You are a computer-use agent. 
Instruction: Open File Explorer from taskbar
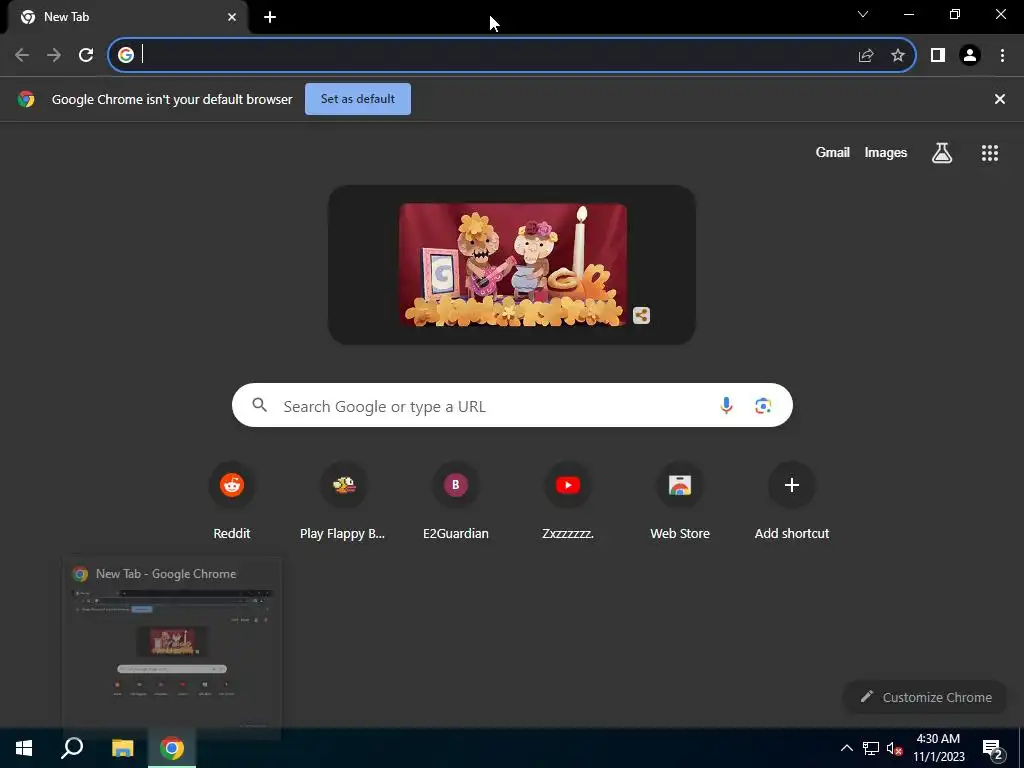[x=122, y=748]
